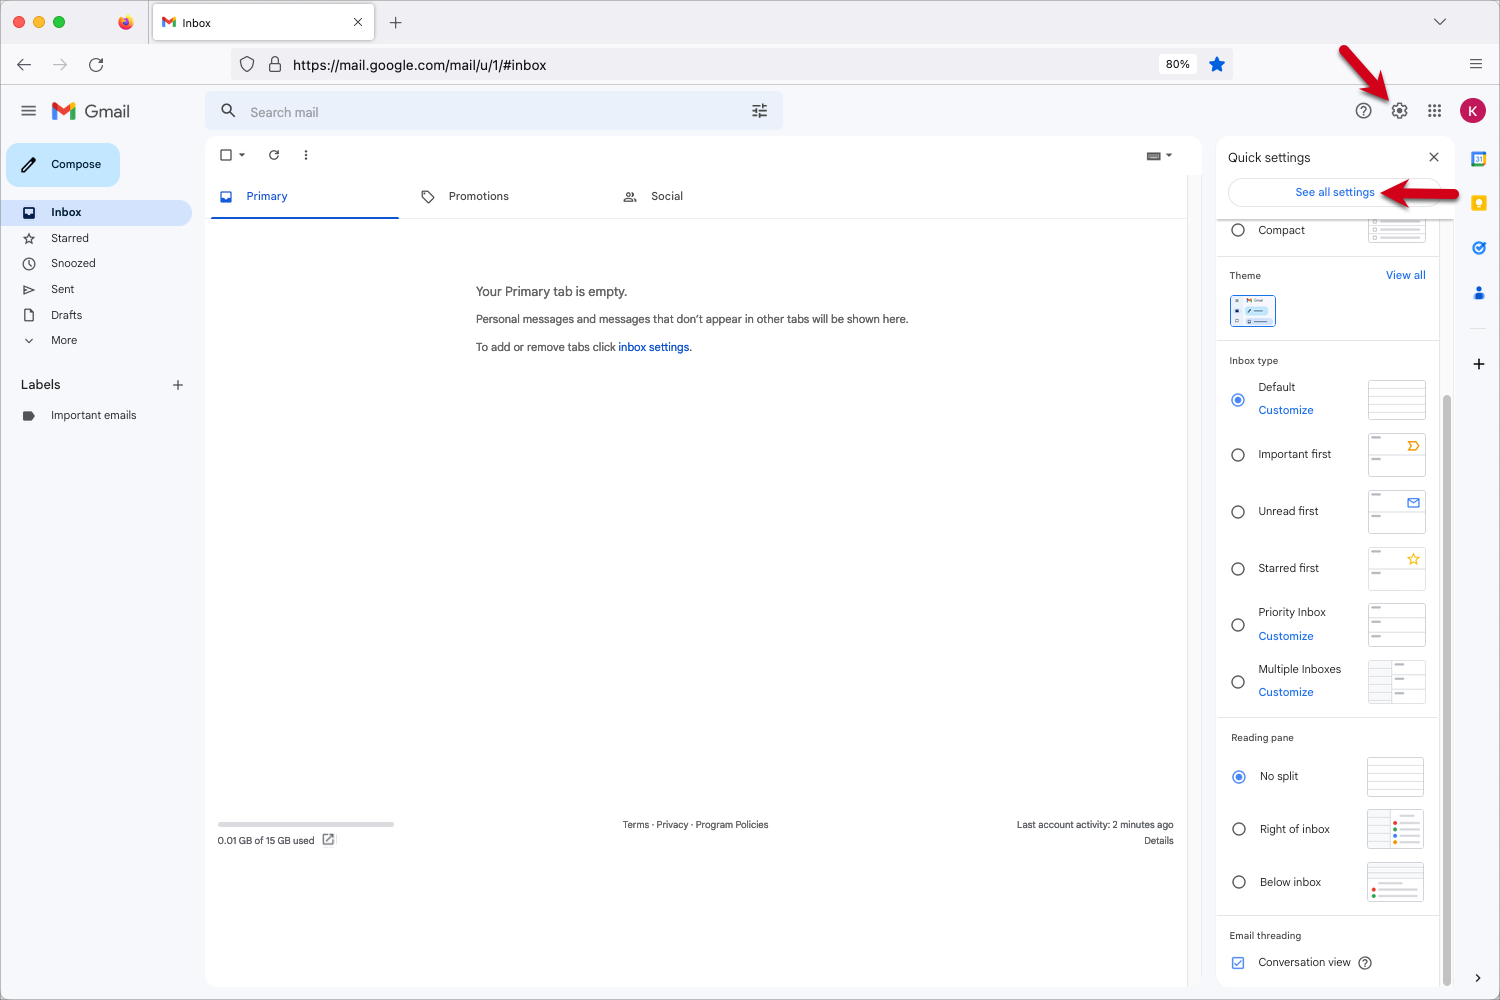Customize Multiple Inboxes layout

1285,692
